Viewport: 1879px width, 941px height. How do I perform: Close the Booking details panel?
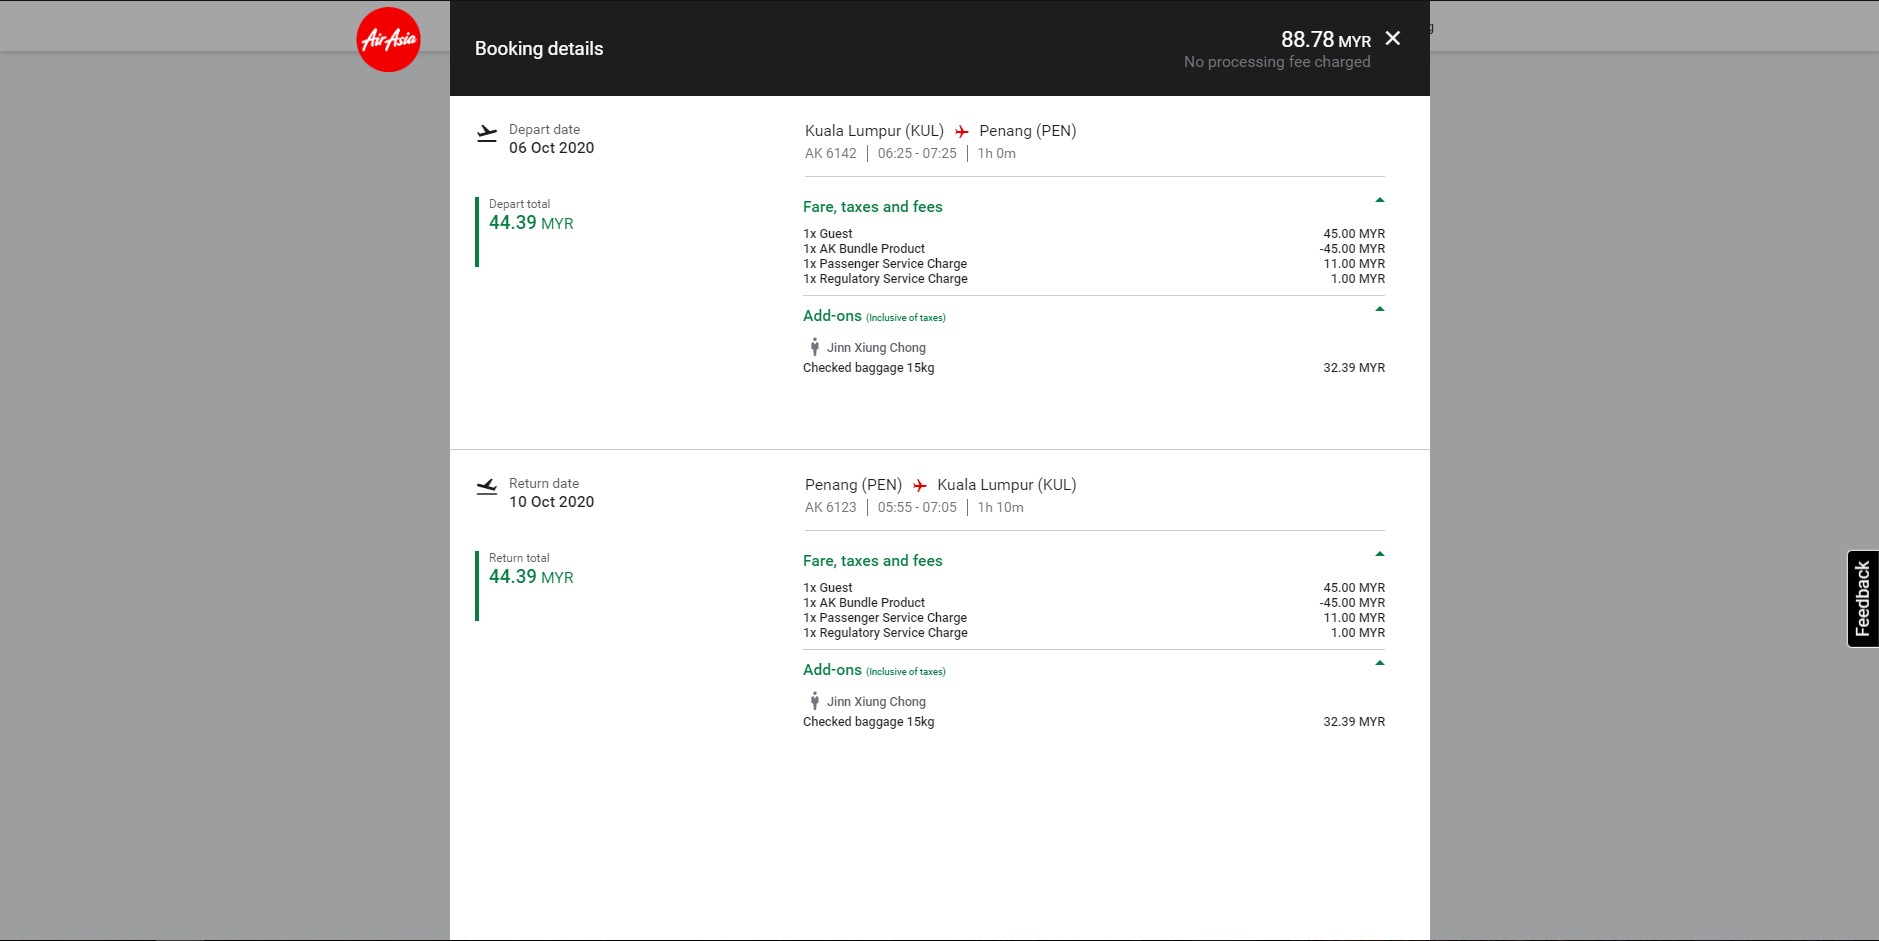pyautogui.click(x=1392, y=38)
